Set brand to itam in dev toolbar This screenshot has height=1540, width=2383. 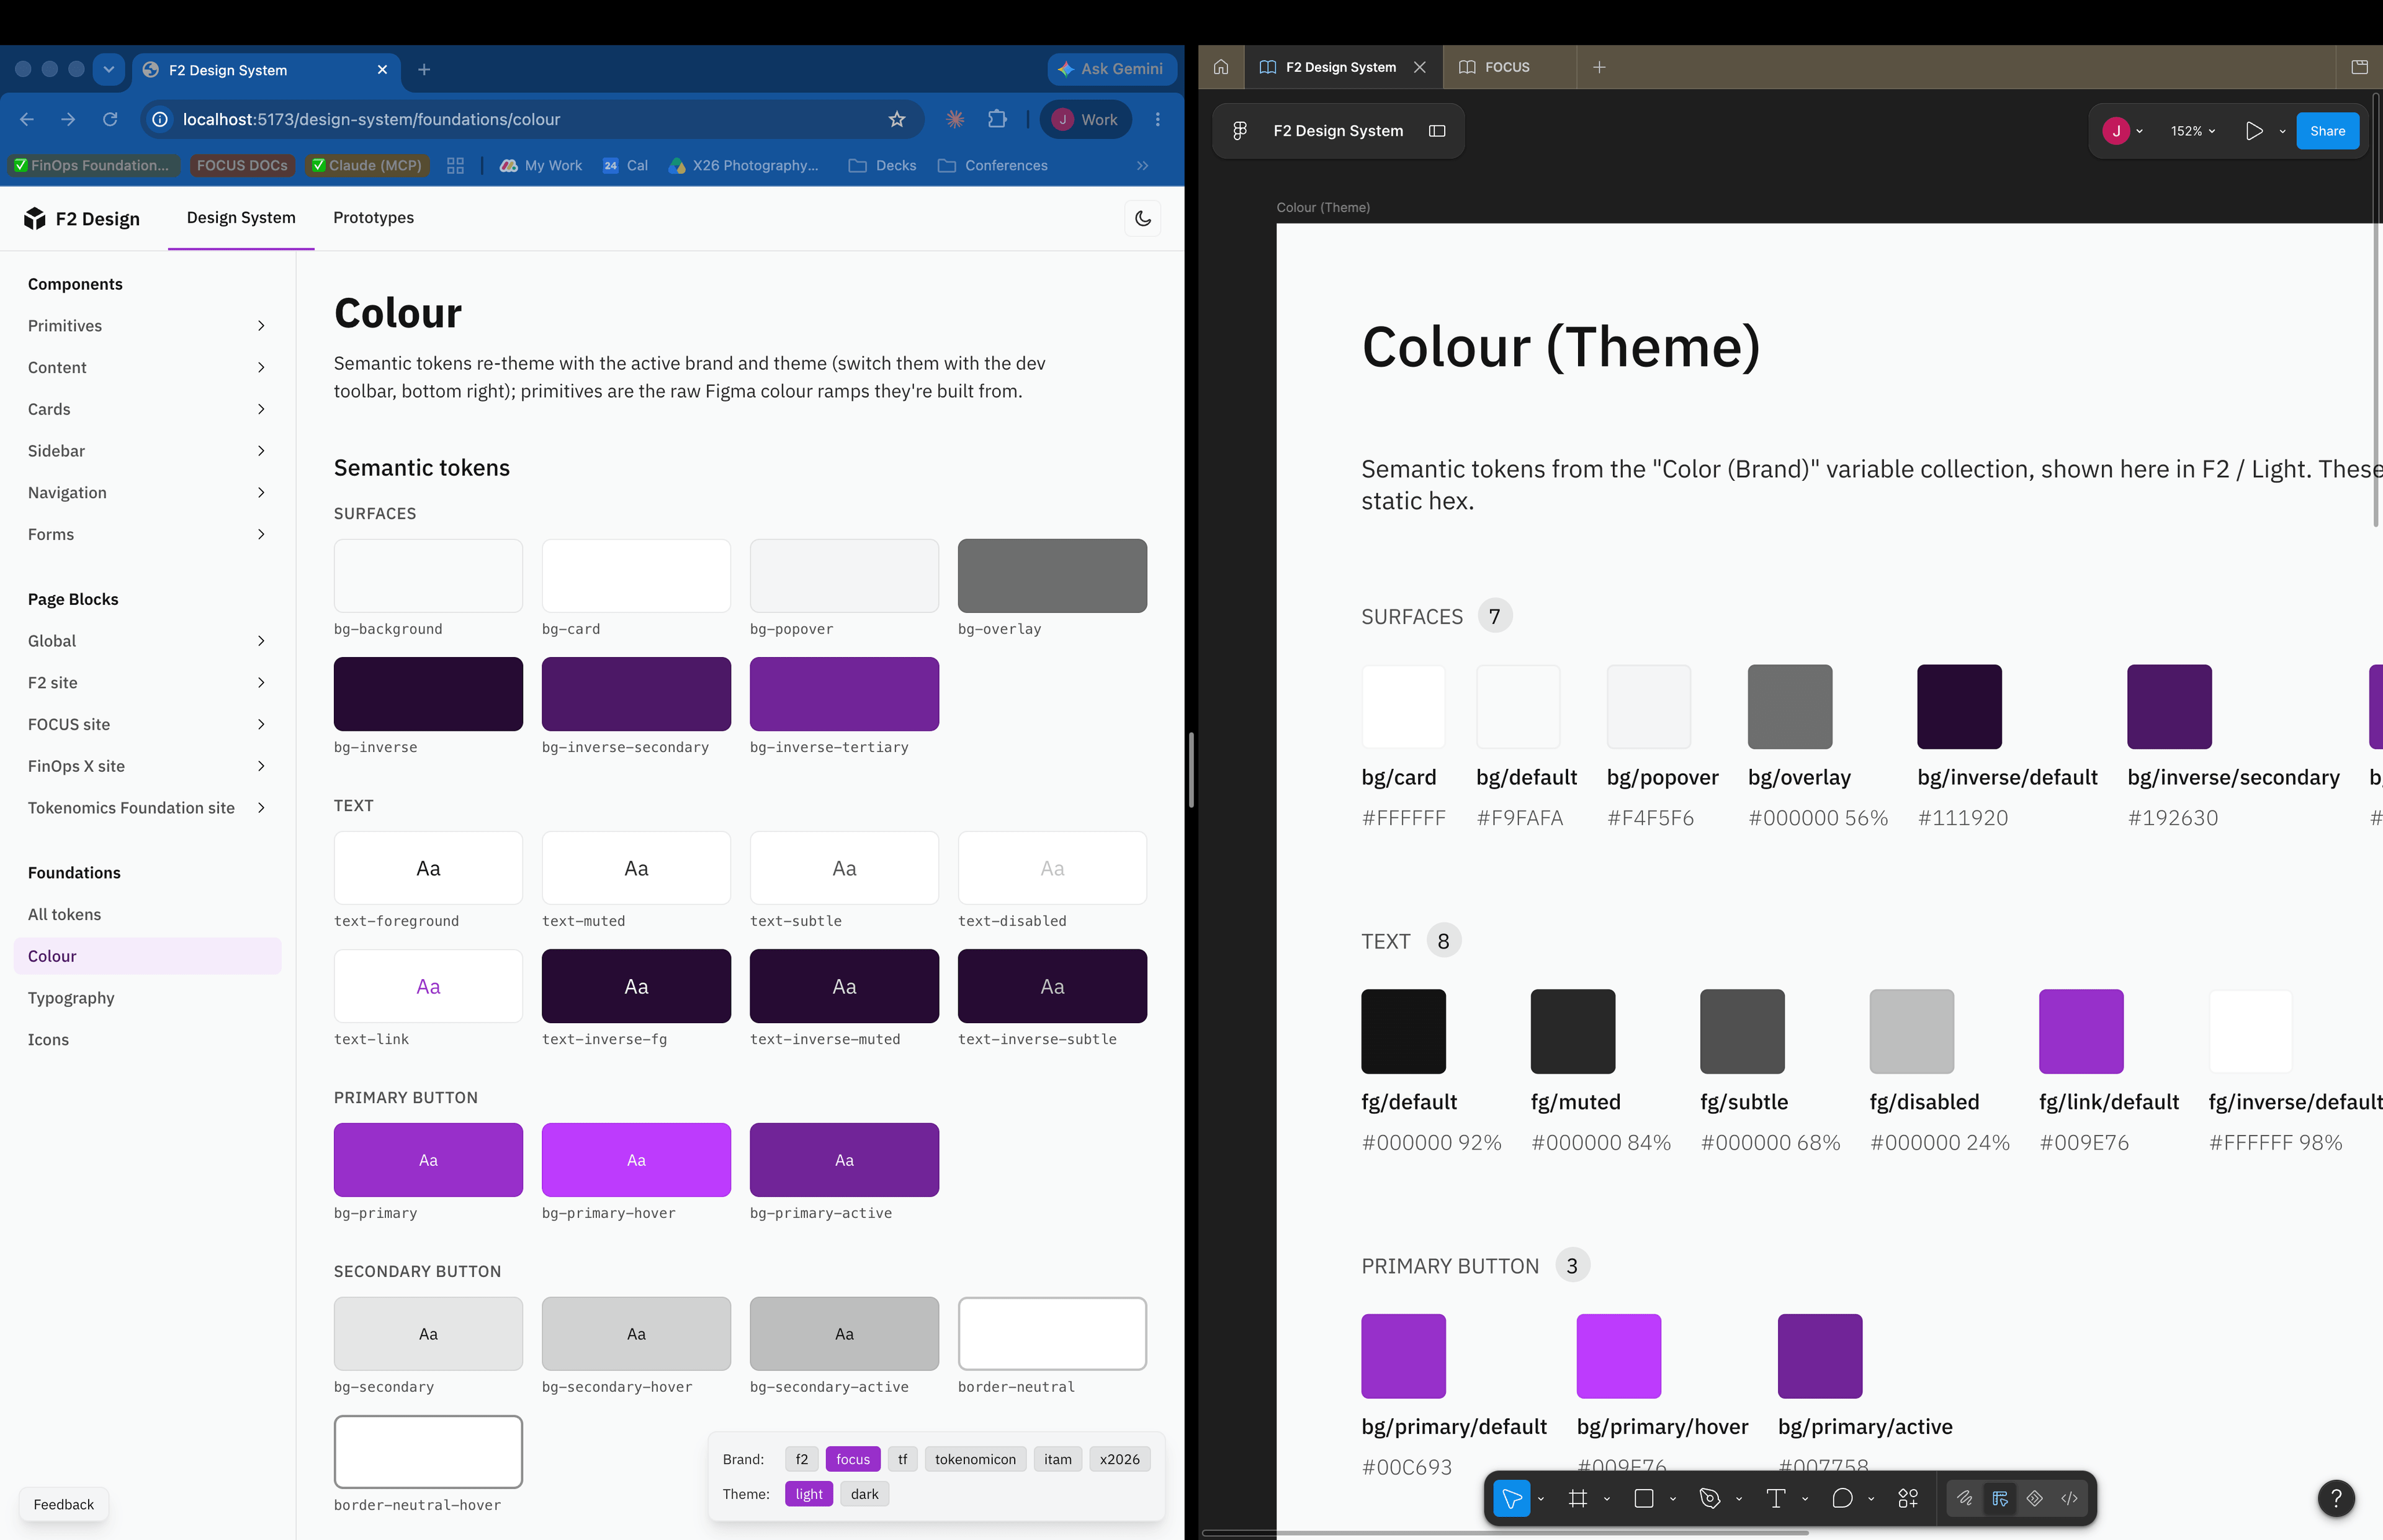coord(1058,1459)
